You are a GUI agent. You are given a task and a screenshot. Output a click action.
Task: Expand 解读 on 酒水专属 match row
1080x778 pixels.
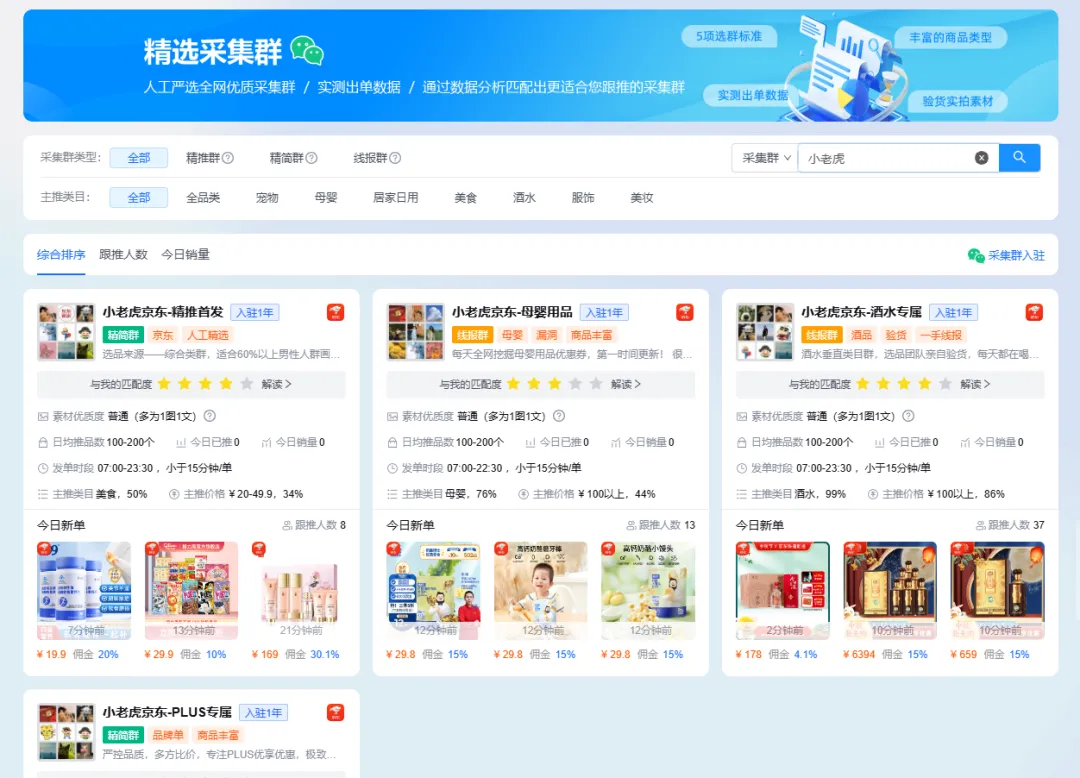pyautogui.click(x=975, y=384)
